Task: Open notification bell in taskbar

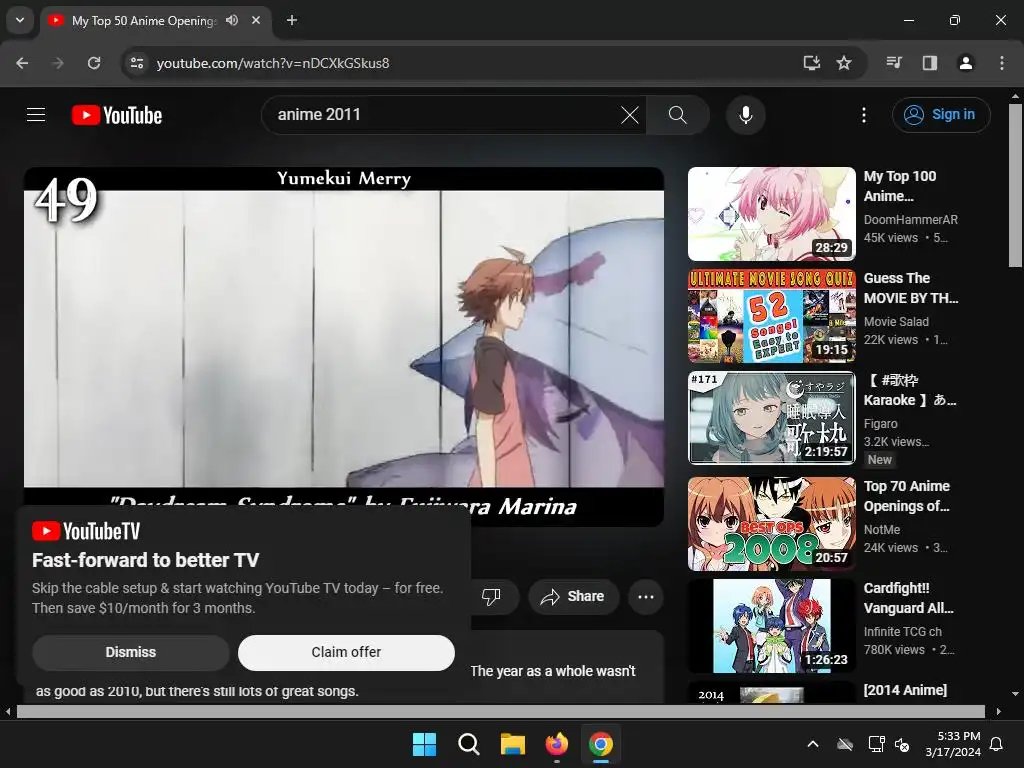Action: 997,744
